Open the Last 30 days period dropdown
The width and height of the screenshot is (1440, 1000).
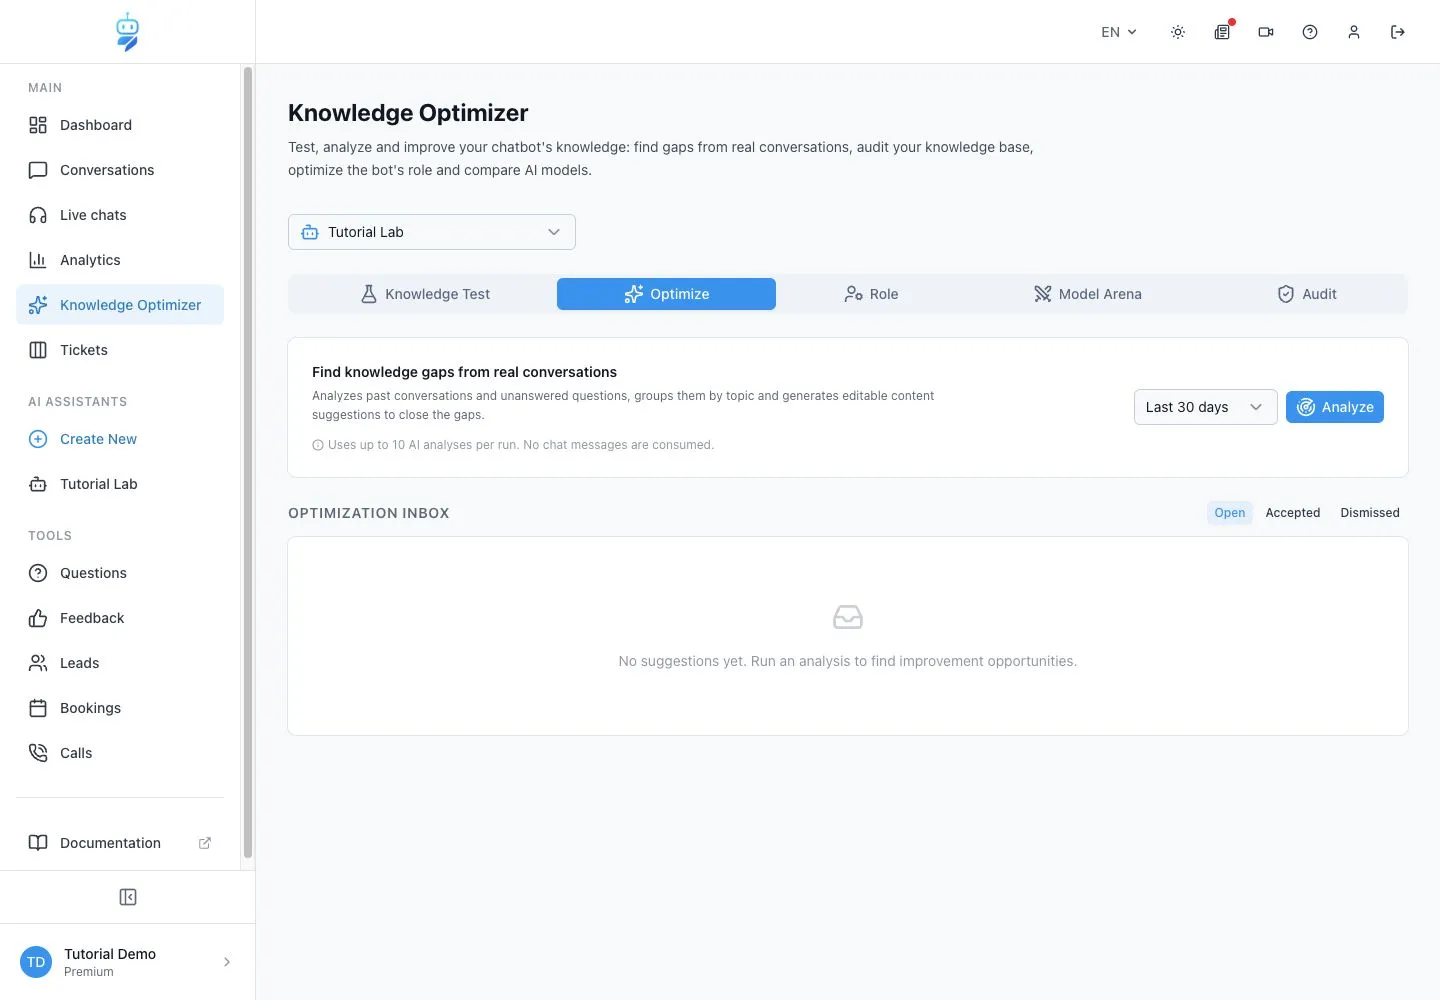point(1206,407)
